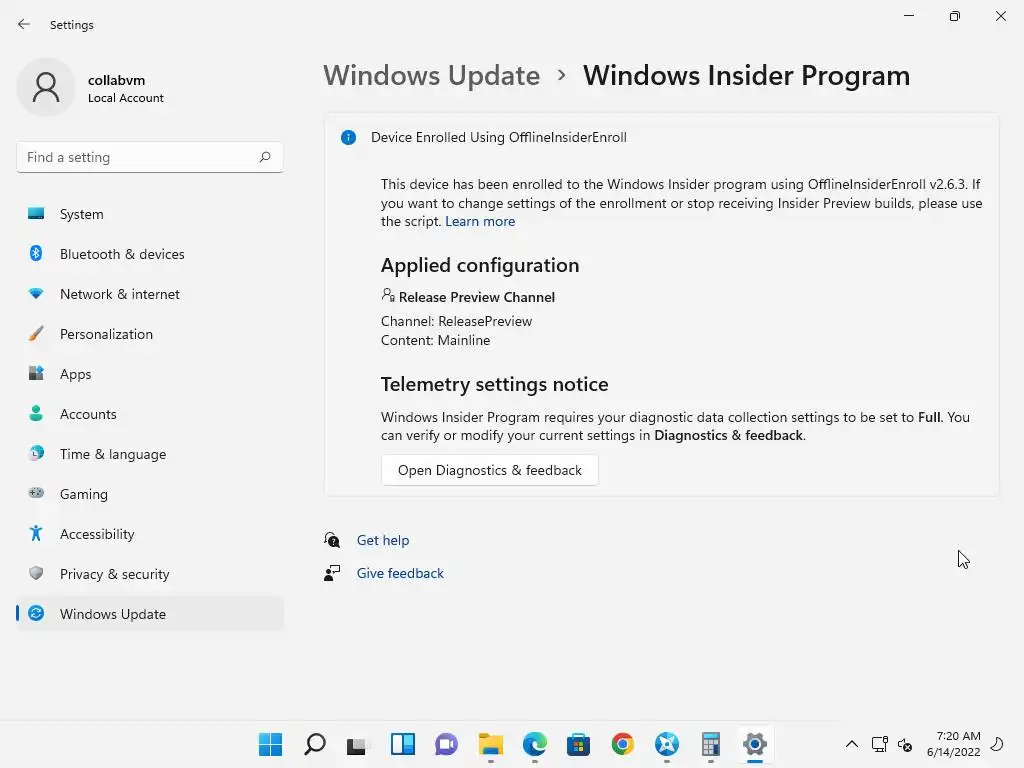Image resolution: width=1024 pixels, height=768 pixels.
Task: Launch Google Chrome from taskbar
Action: (622, 744)
